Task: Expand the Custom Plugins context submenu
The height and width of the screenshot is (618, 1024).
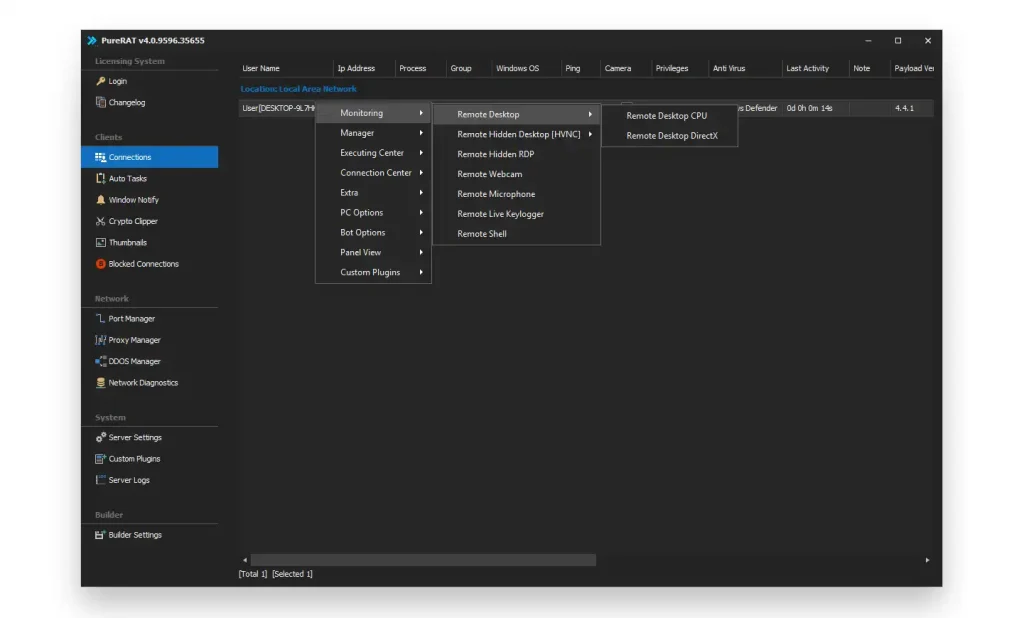Action: pos(421,272)
